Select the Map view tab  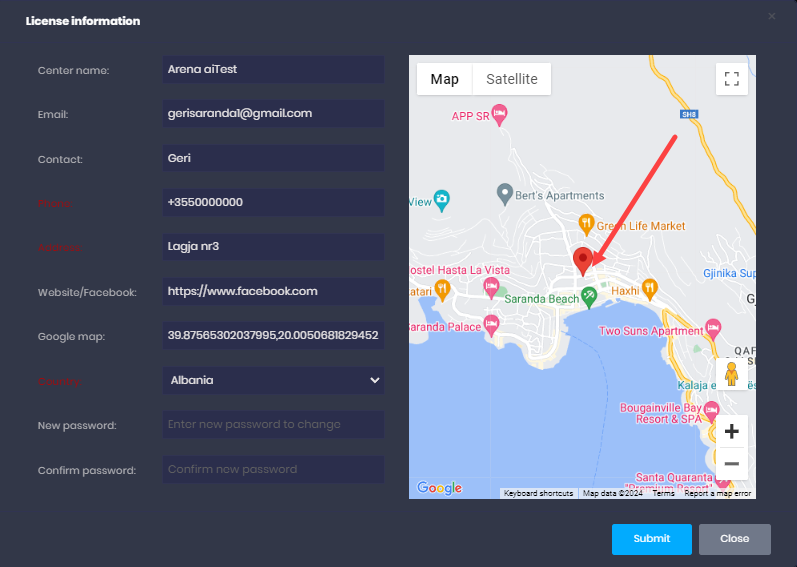coord(444,79)
